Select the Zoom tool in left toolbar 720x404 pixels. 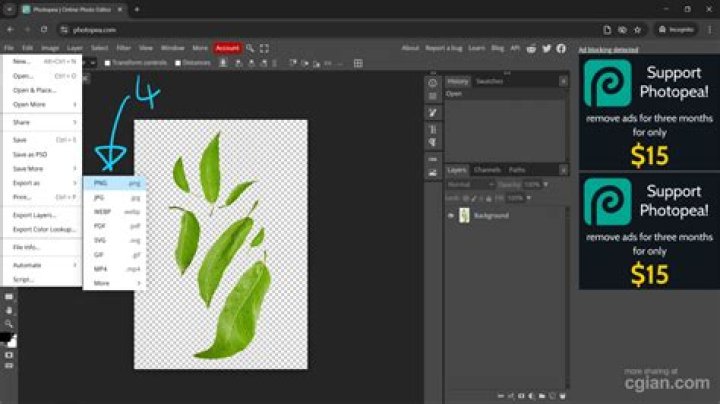tap(9, 324)
